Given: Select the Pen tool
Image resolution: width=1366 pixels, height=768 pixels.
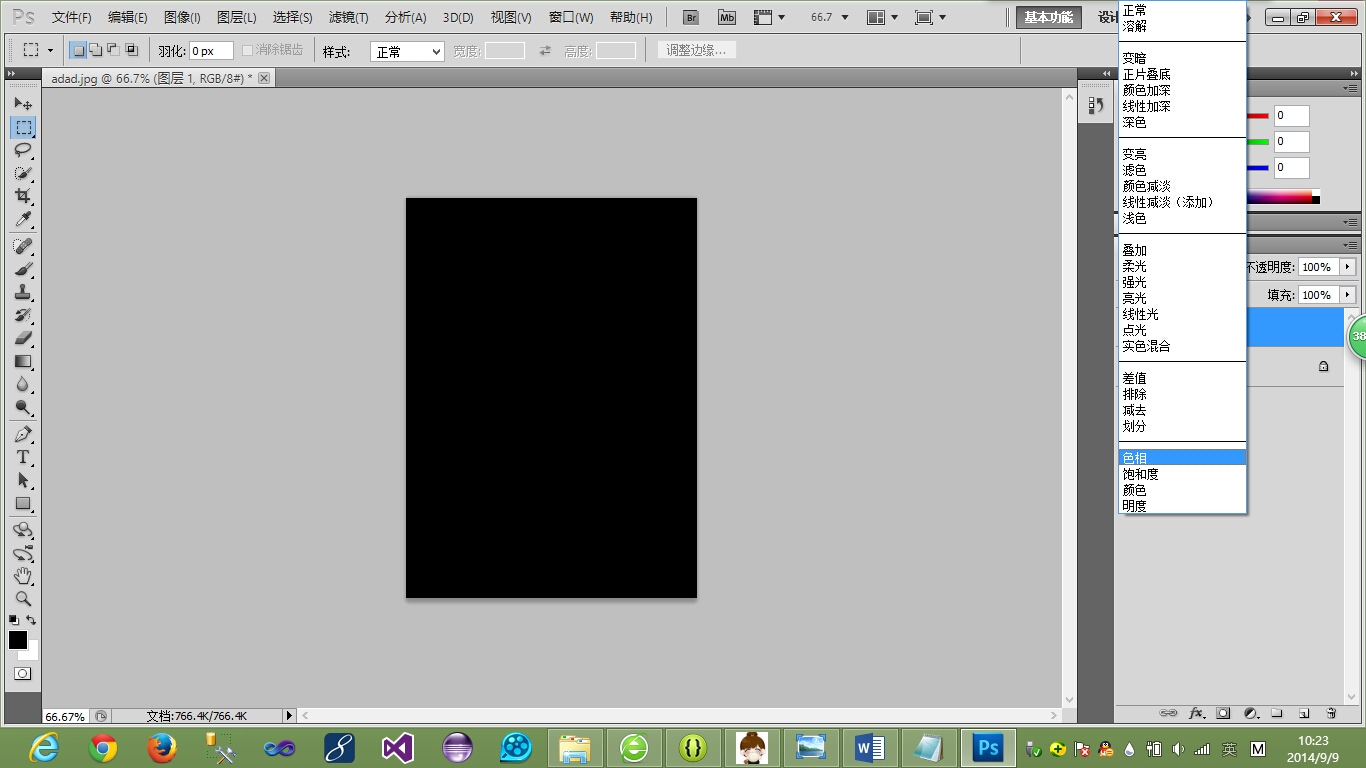Looking at the screenshot, I should (x=23, y=434).
